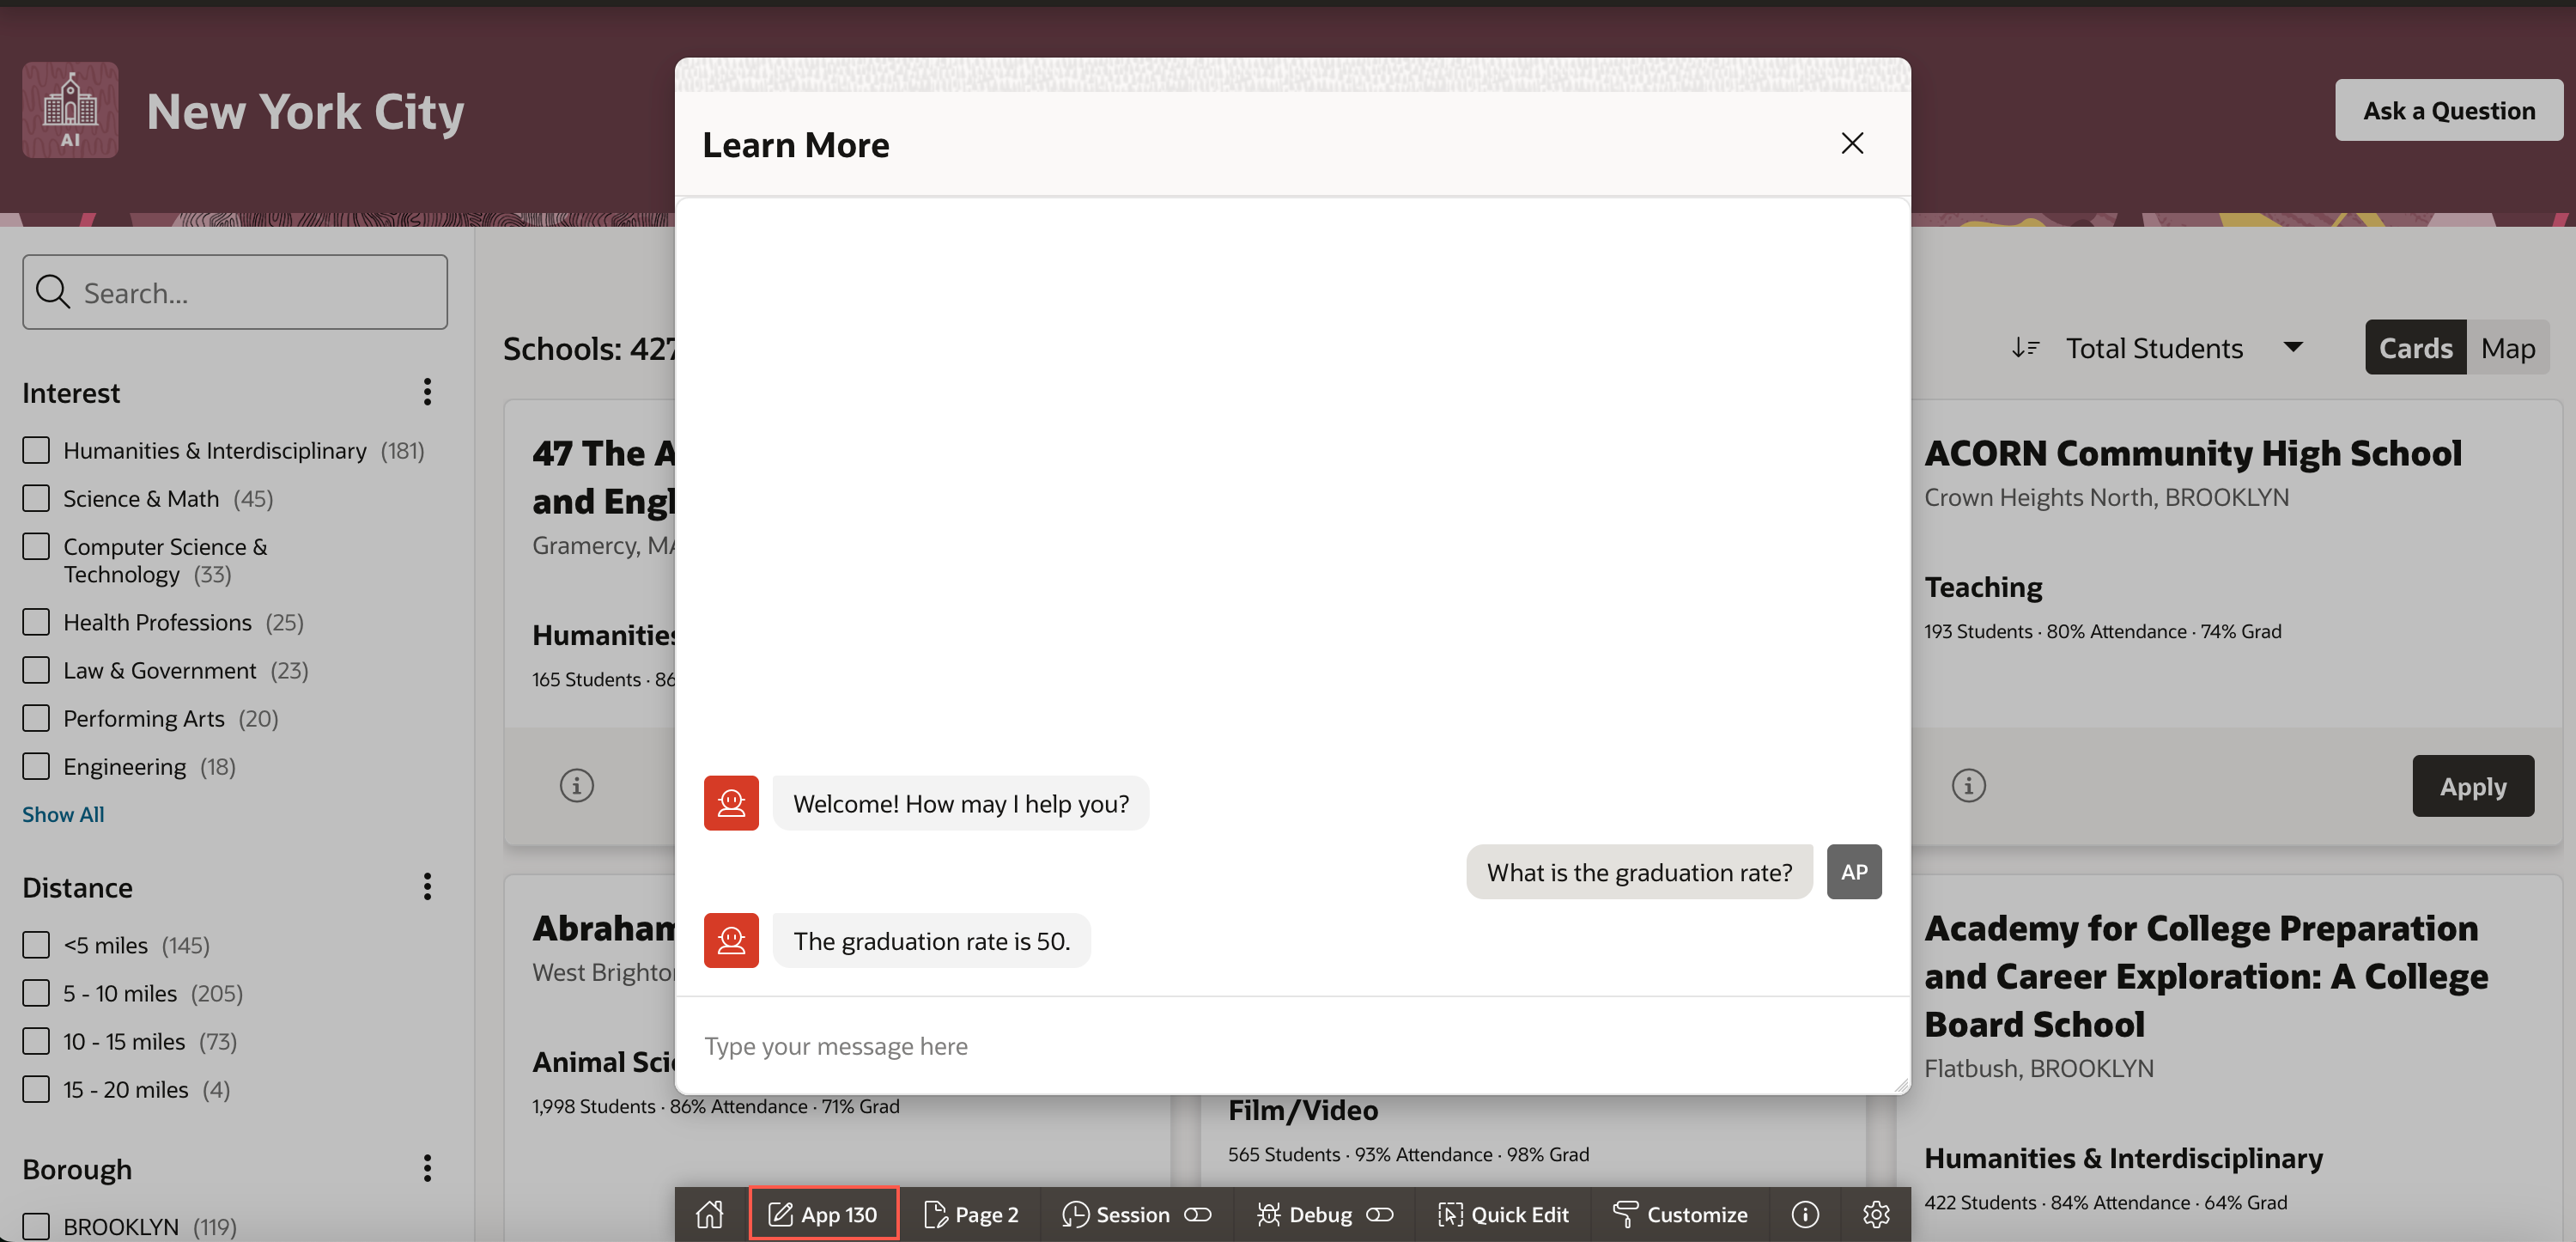This screenshot has height=1242, width=2576.
Task: Activate Quick Edit in developer toolbar
Action: tap(1503, 1214)
